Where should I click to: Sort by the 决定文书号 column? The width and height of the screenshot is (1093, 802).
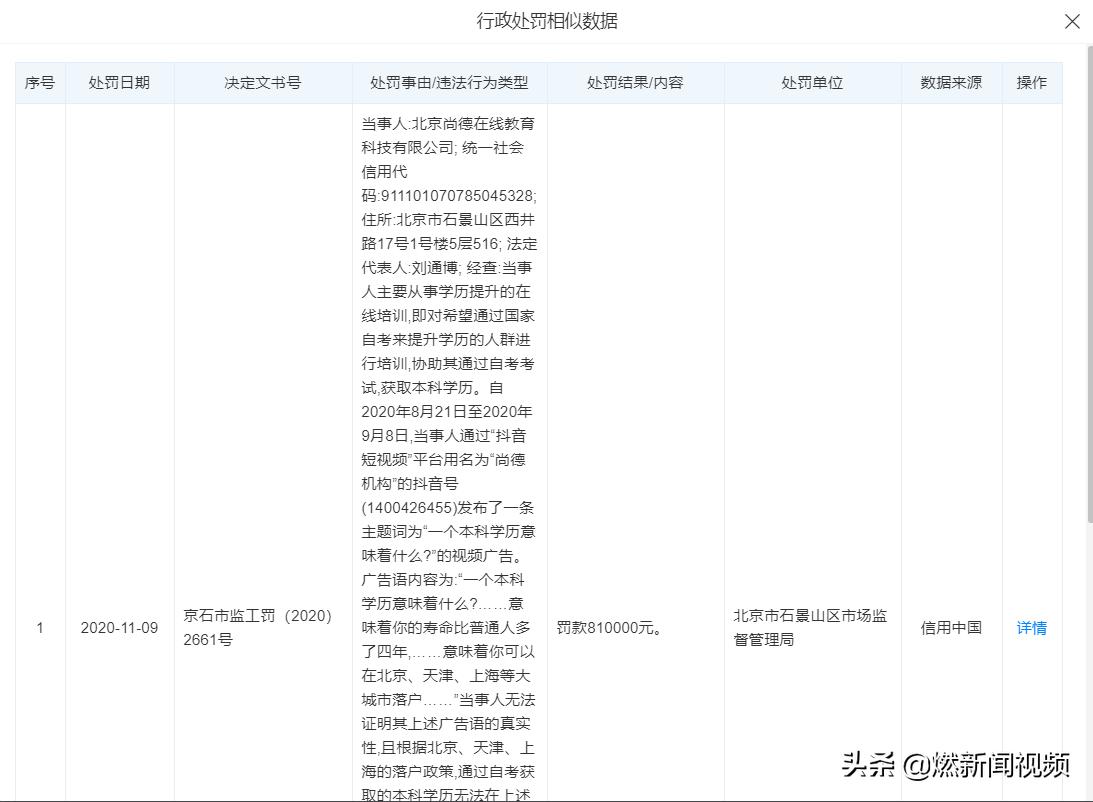tap(263, 83)
